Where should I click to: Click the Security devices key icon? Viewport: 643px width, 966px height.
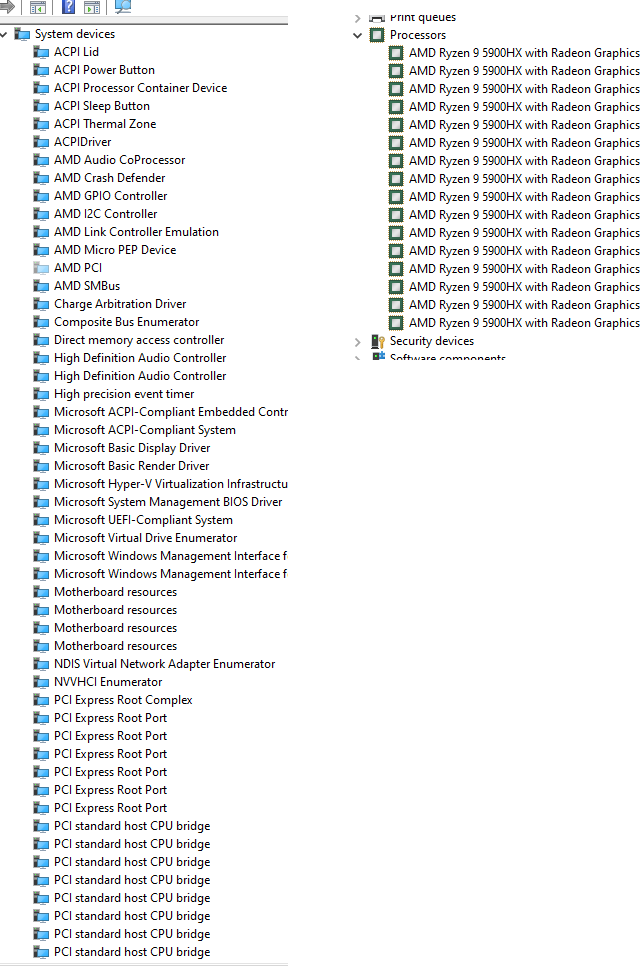pos(378,341)
